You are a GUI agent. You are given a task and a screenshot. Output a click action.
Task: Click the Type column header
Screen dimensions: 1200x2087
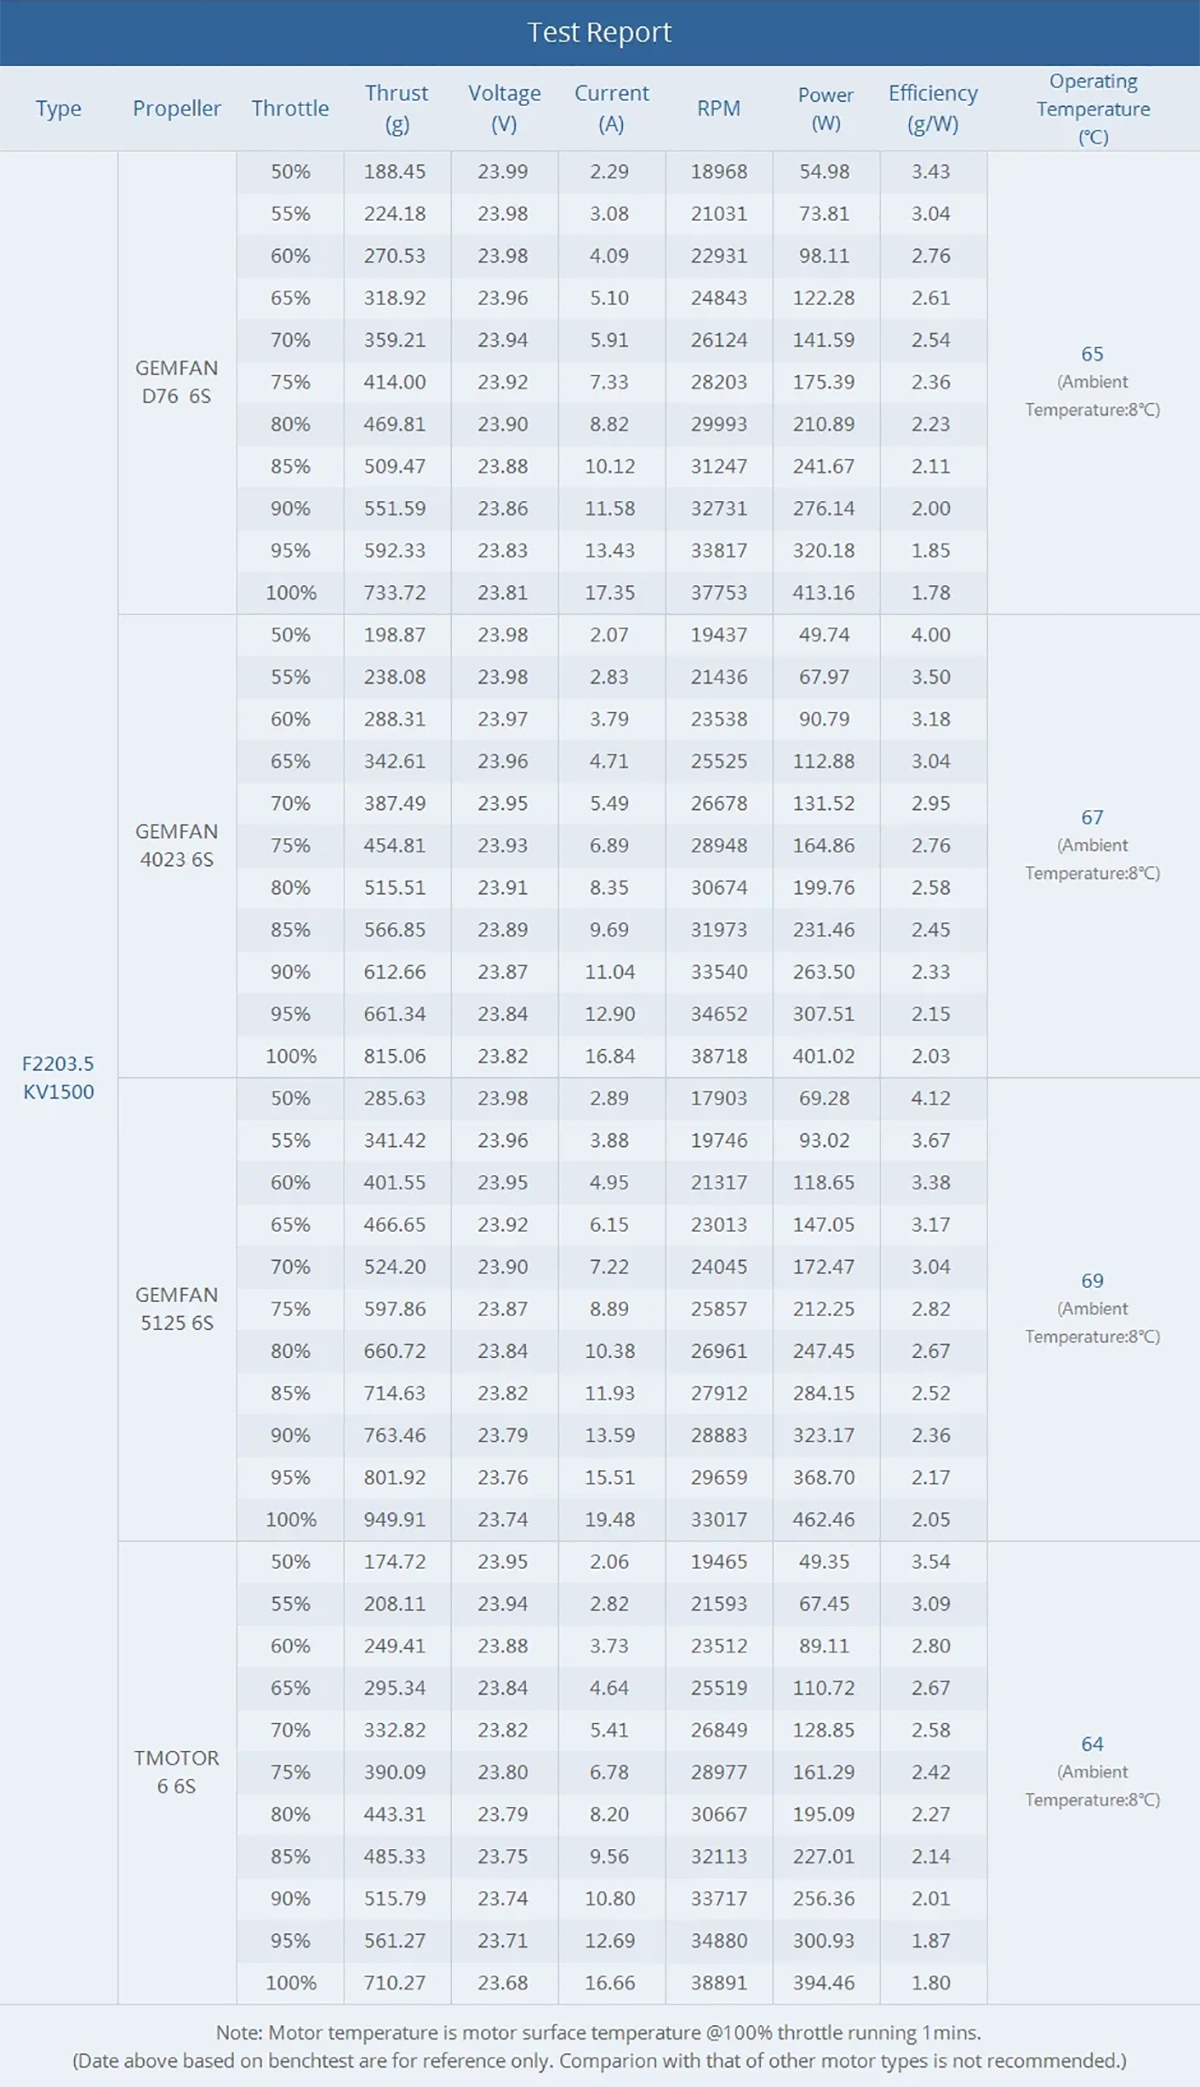59,109
